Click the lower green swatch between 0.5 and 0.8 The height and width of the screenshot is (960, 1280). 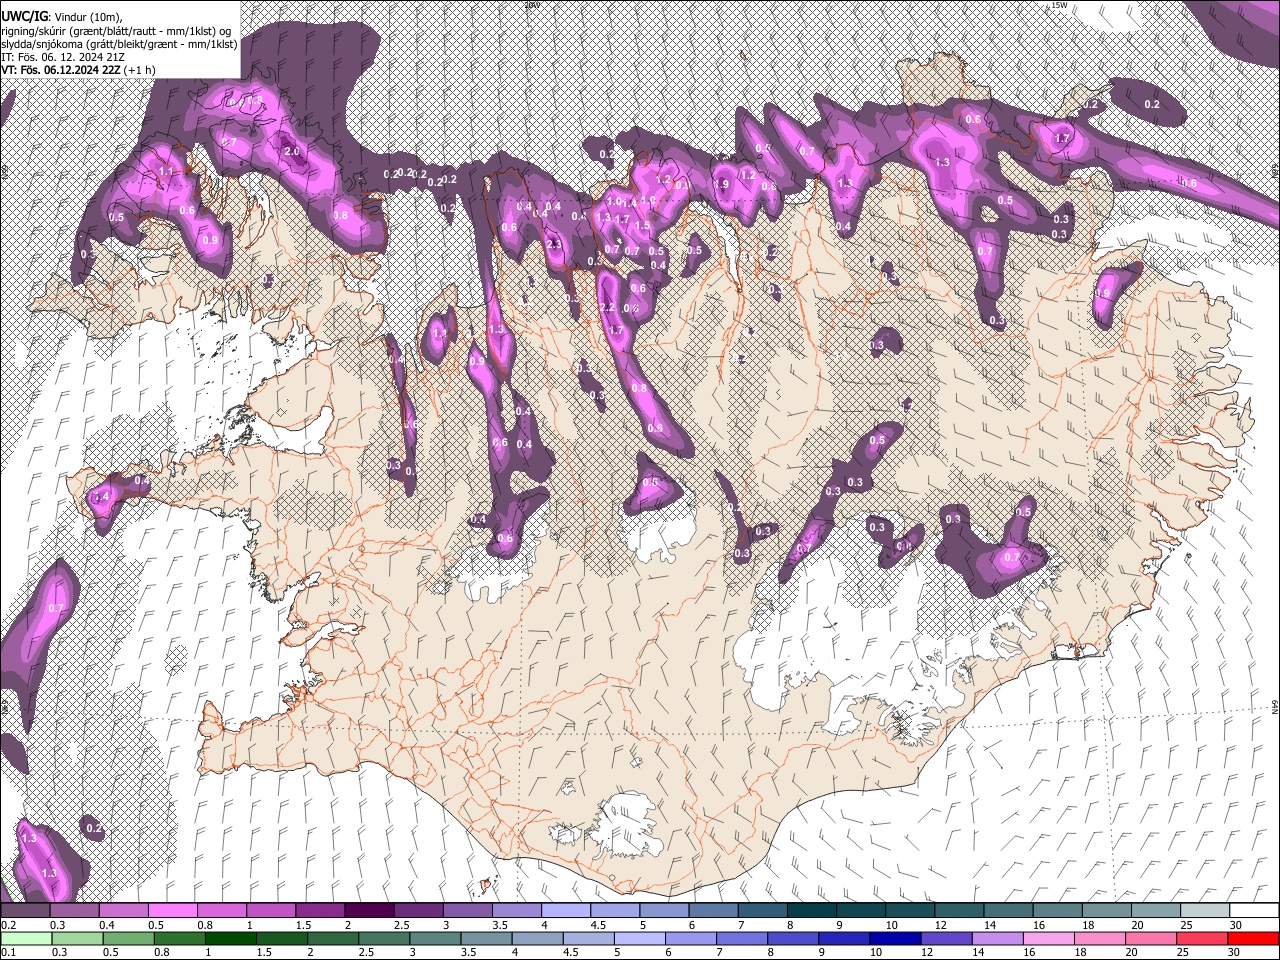[x=129, y=938]
